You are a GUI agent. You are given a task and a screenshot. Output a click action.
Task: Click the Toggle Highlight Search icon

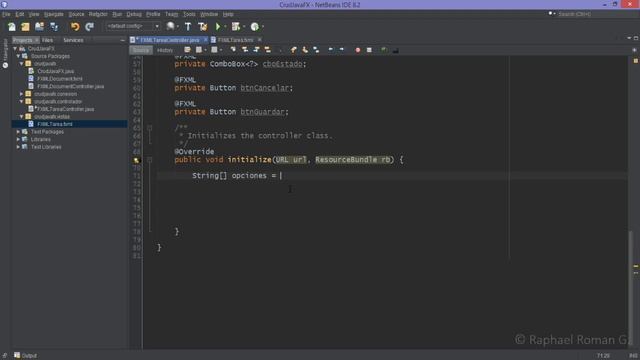pos(268,50)
